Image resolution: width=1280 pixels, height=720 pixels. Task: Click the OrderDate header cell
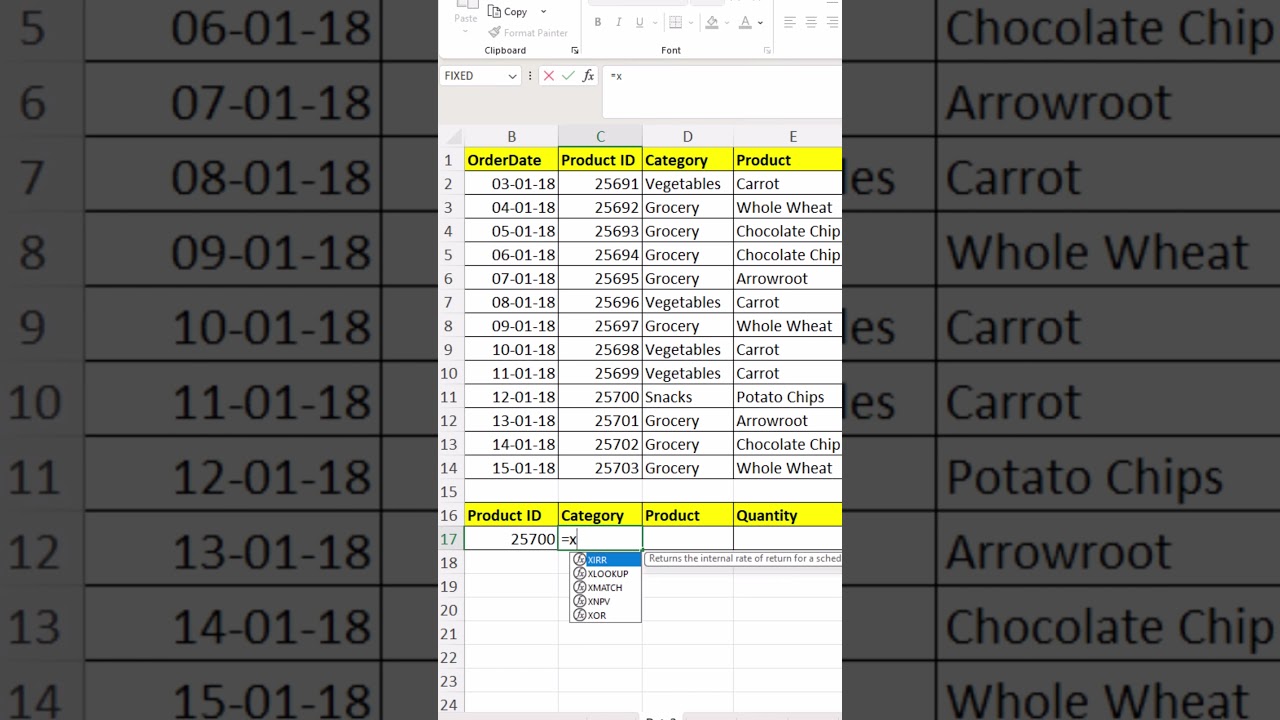click(511, 160)
